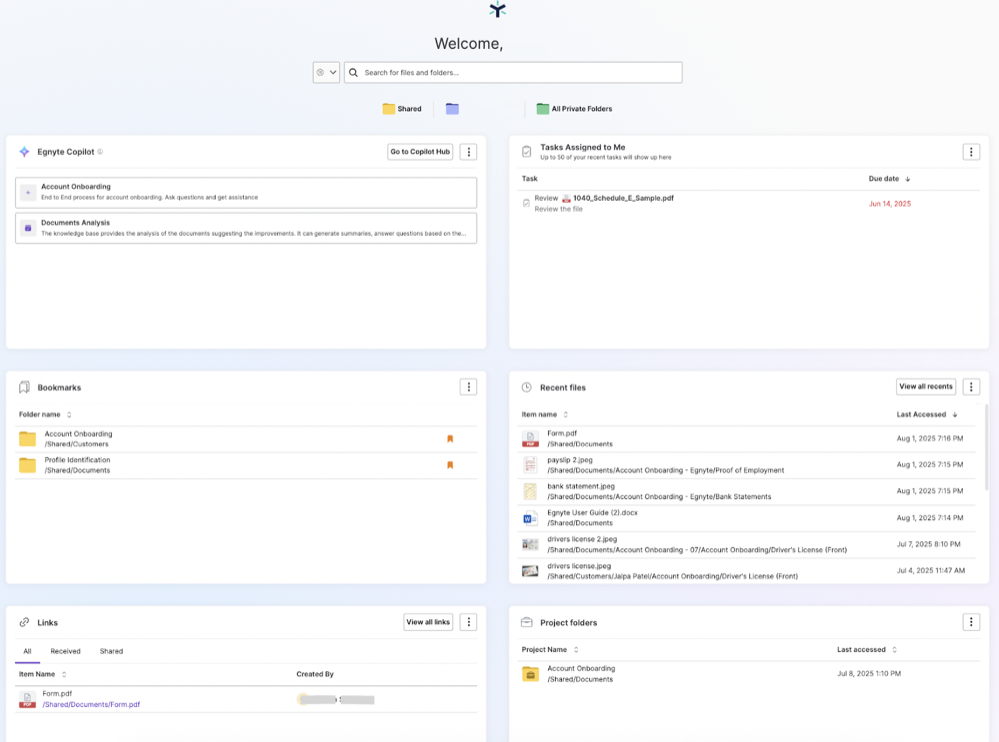Open the Egnyte Copilot sparkle icon
The image size is (999, 742).
pos(24,151)
